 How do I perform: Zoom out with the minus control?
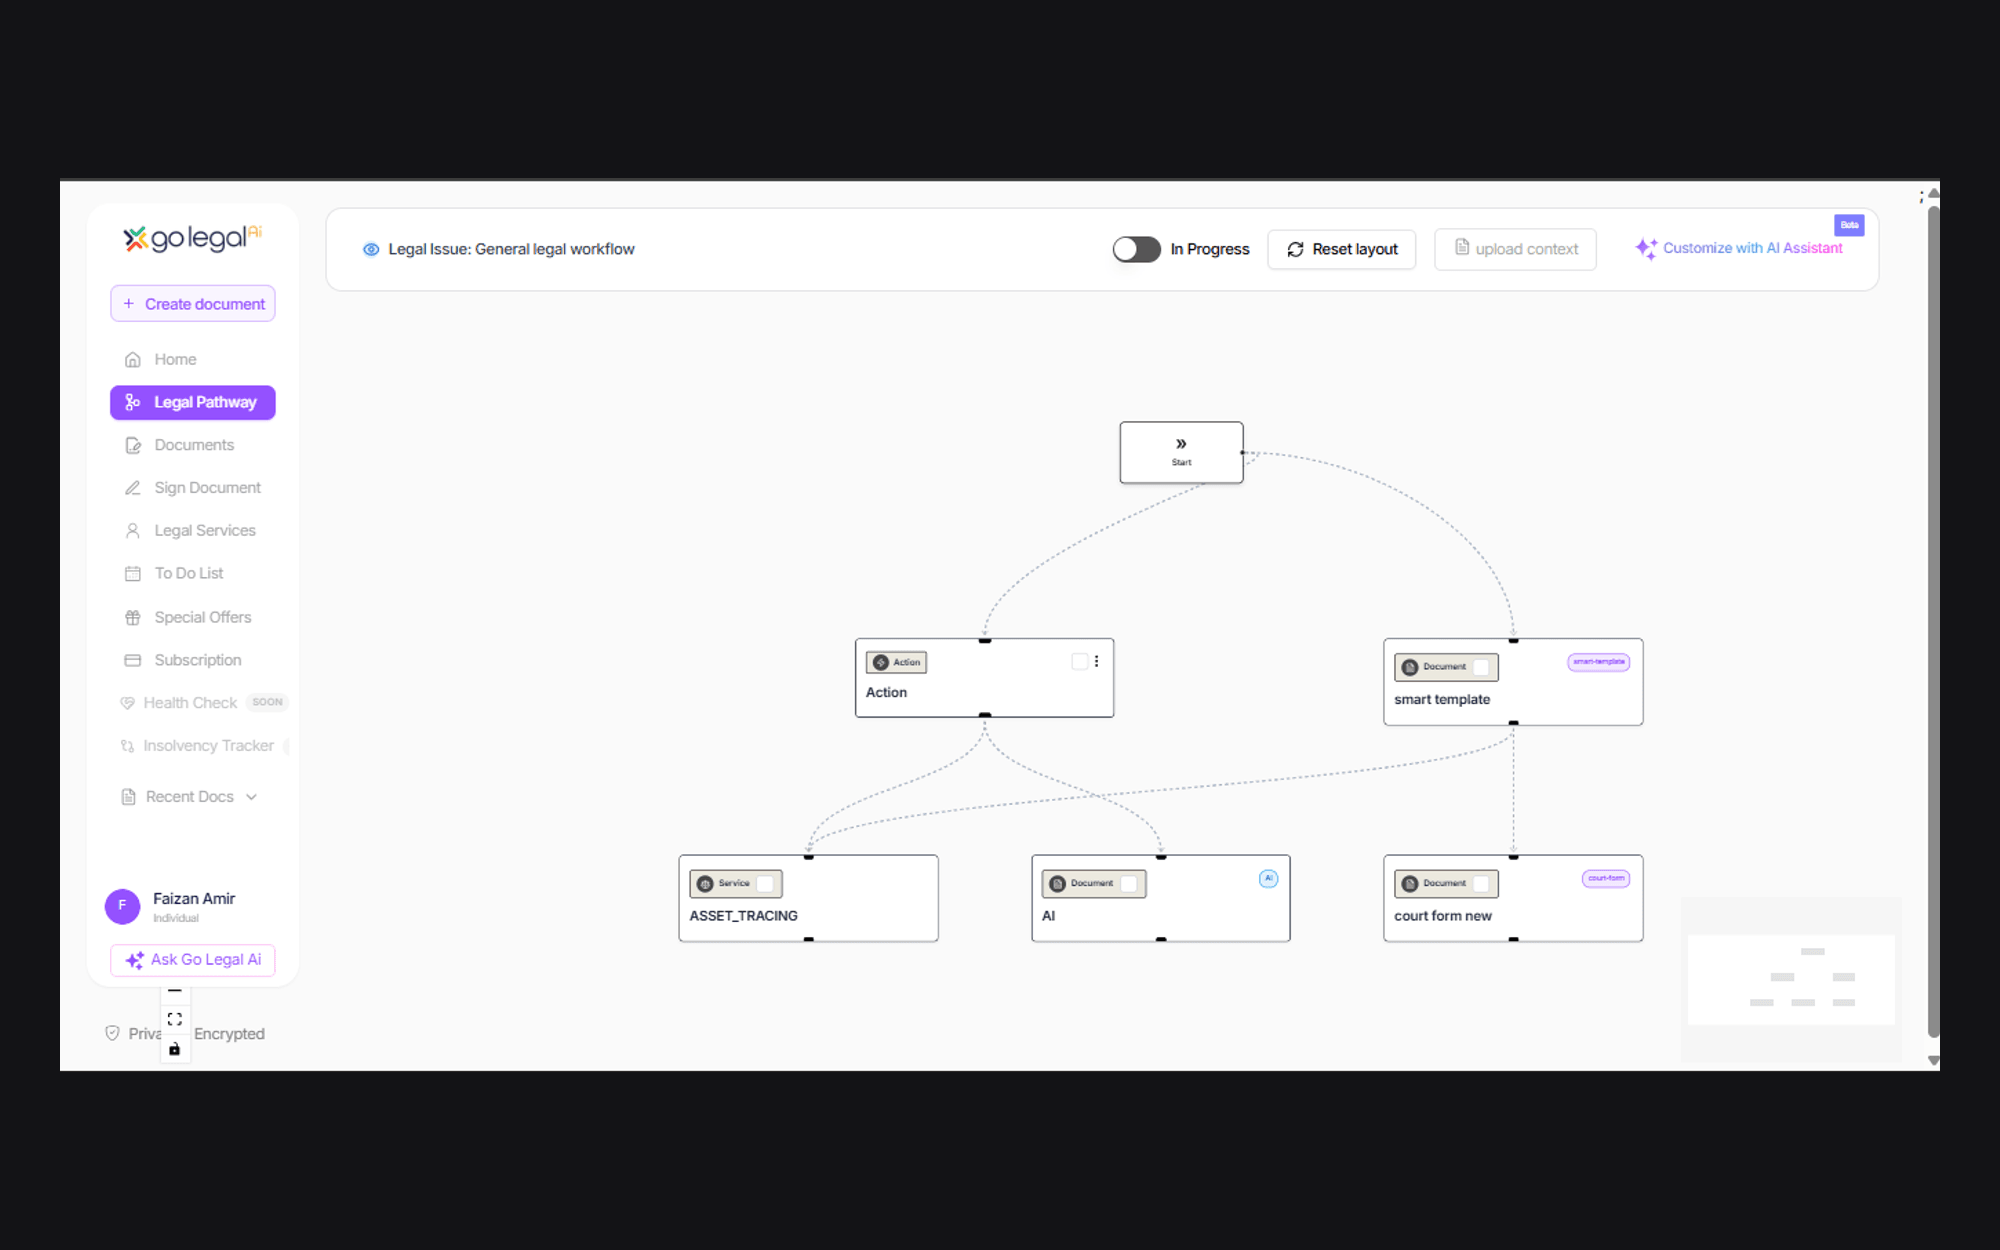tap(175, 991)
